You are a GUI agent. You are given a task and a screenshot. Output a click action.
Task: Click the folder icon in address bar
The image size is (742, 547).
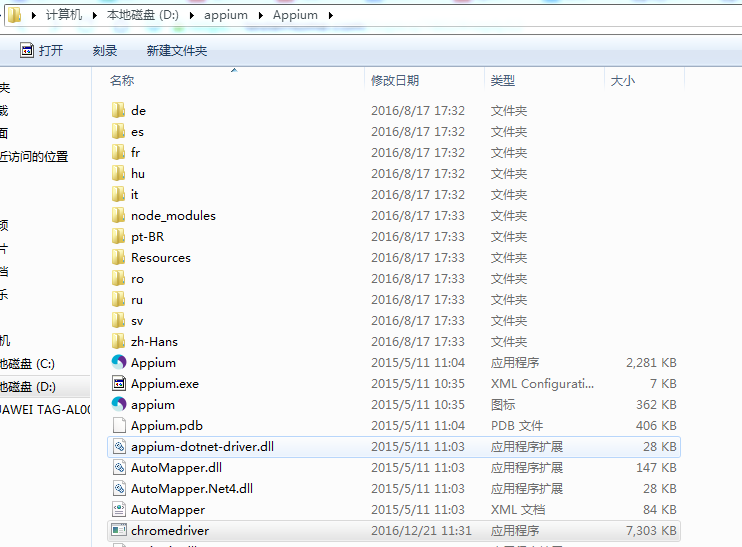pyautogui.click(x=14, y=15)
